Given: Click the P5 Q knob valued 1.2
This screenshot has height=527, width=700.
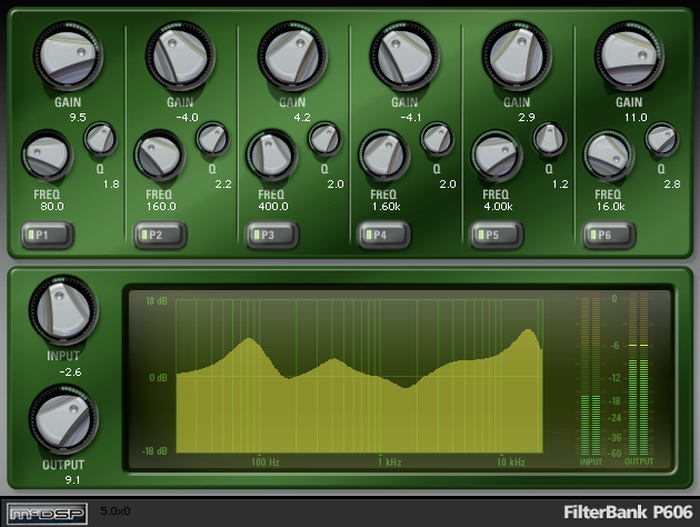Looking at the screenshot, I should pyautogui.click(x=549, y=139).
